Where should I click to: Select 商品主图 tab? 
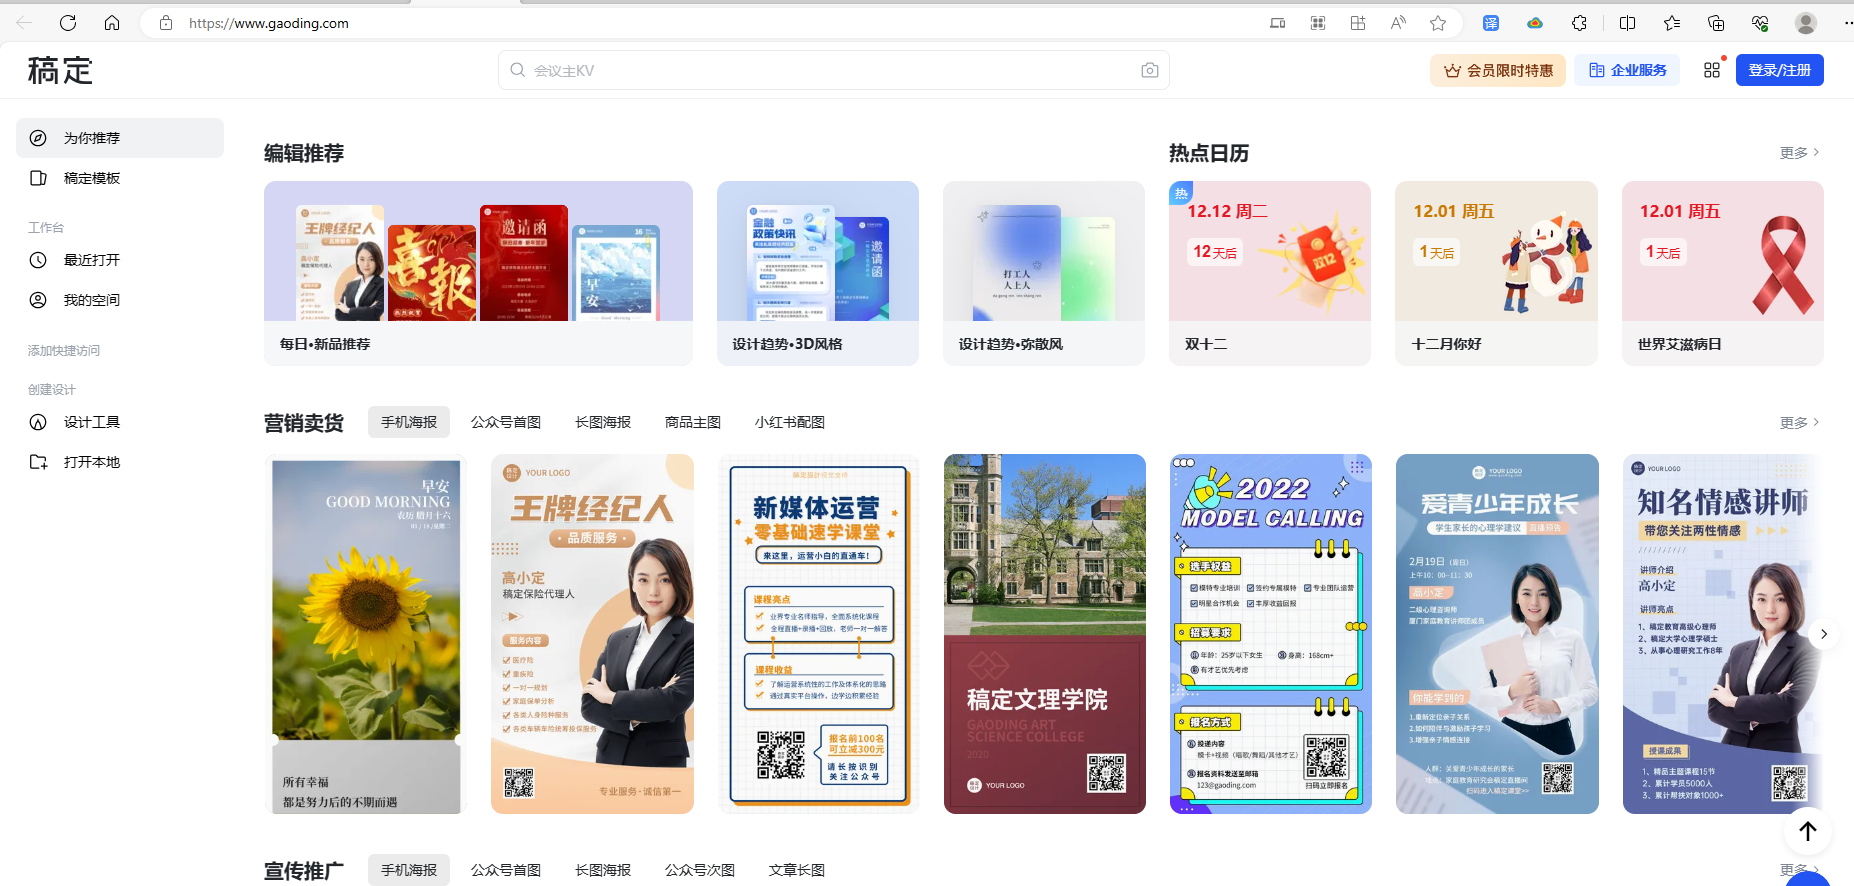coord(693,422)
